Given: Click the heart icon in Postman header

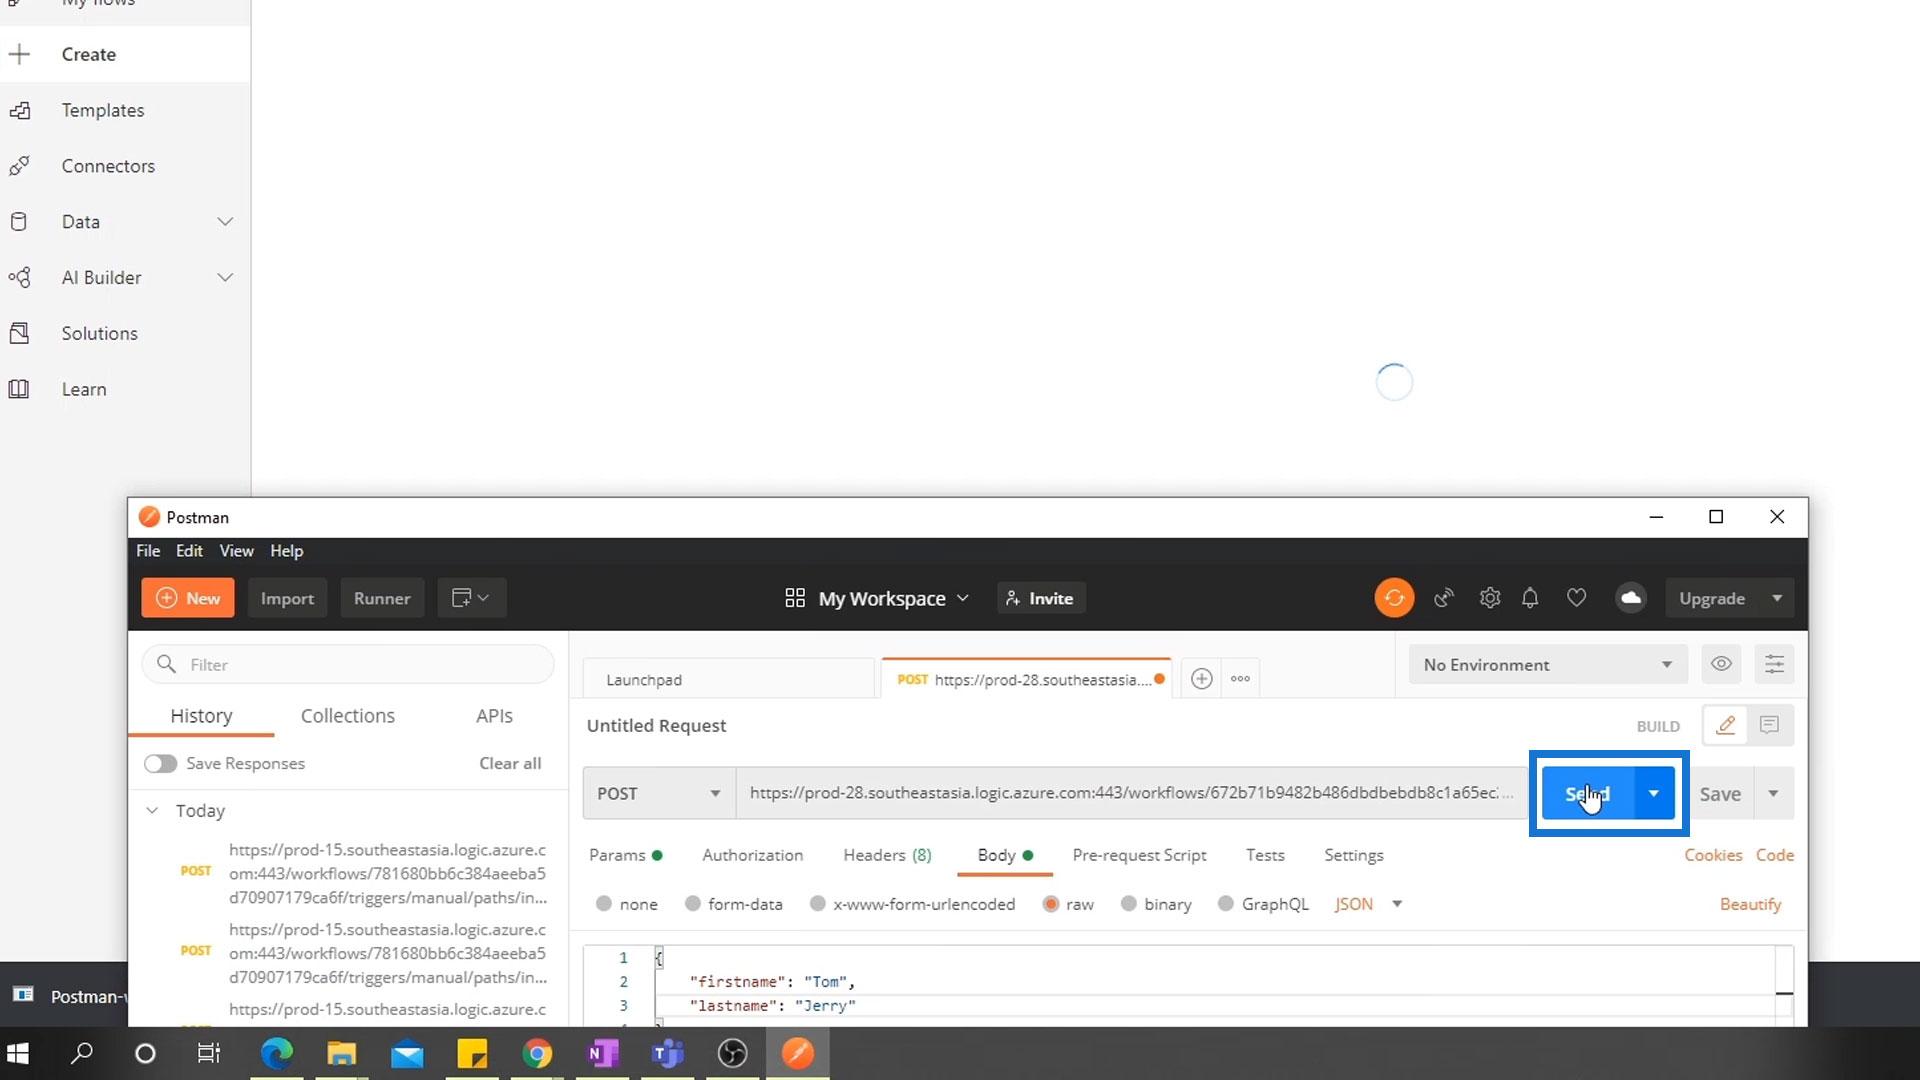Looking at the screenshot, I should coord(1576,598).
